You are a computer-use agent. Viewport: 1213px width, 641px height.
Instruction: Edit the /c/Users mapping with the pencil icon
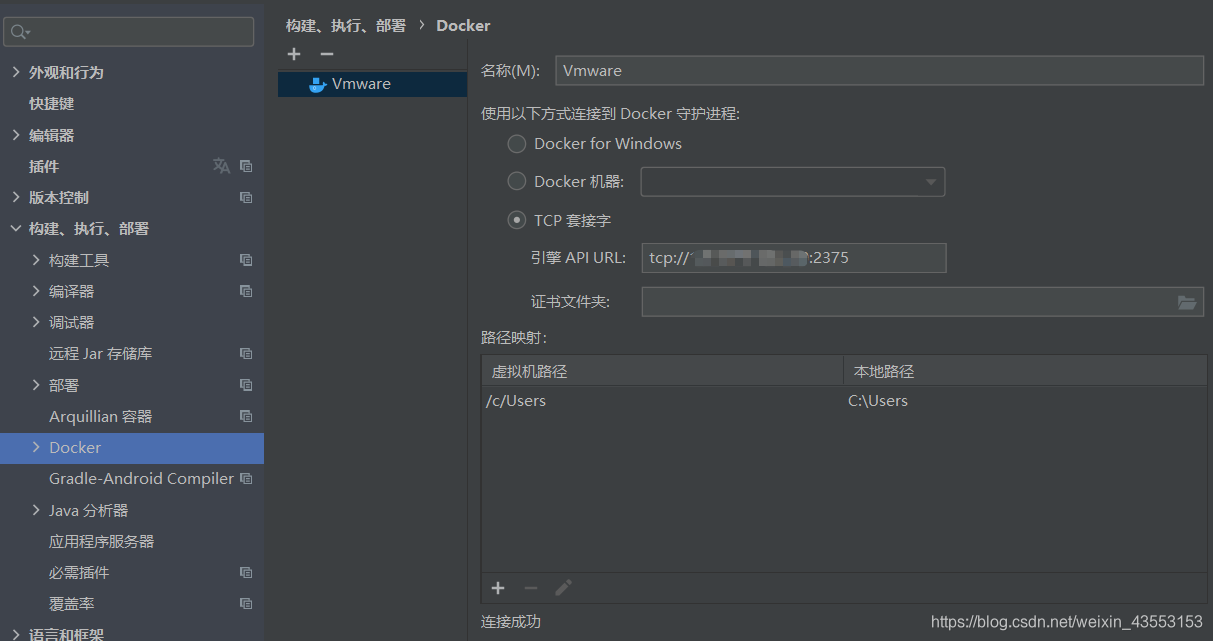[563, 588]
